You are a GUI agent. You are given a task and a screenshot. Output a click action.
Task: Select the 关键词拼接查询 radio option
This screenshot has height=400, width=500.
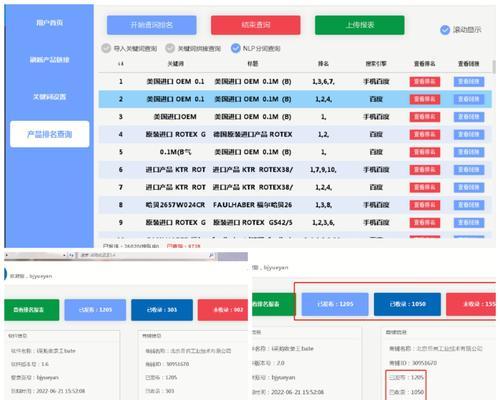(170, 48)
